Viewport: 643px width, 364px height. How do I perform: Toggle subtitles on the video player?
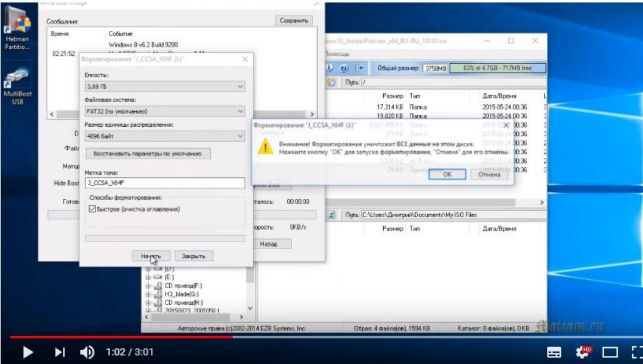[x=554, y=352]
